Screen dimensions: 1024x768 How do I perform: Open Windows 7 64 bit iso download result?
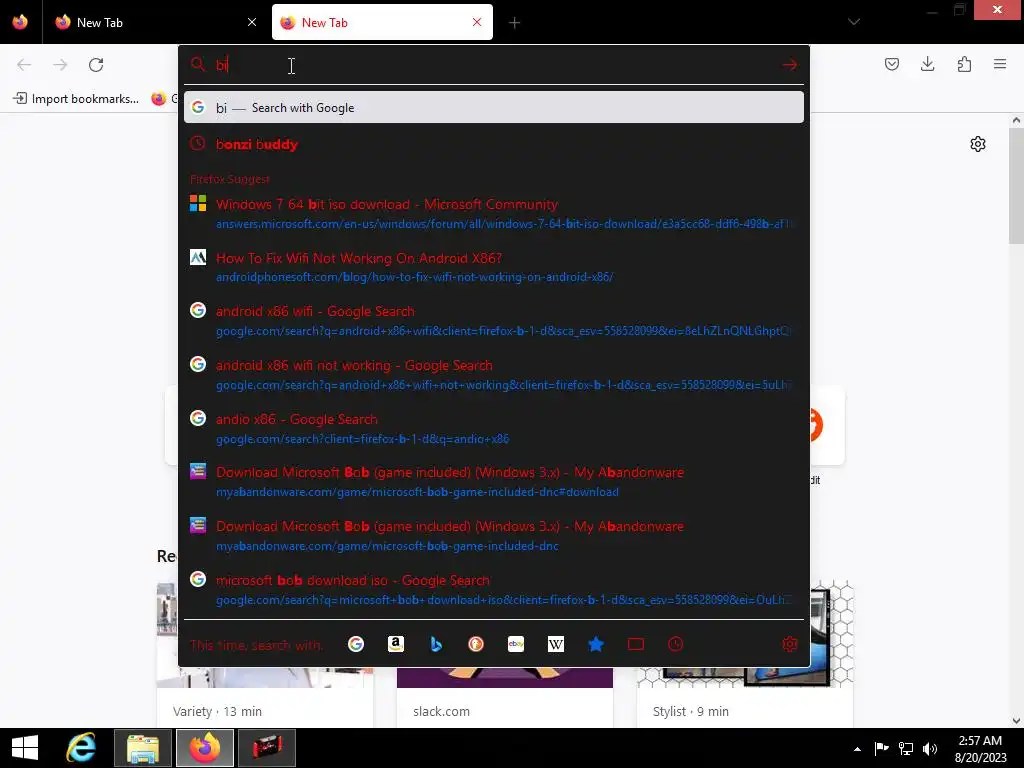pos(494,214)
